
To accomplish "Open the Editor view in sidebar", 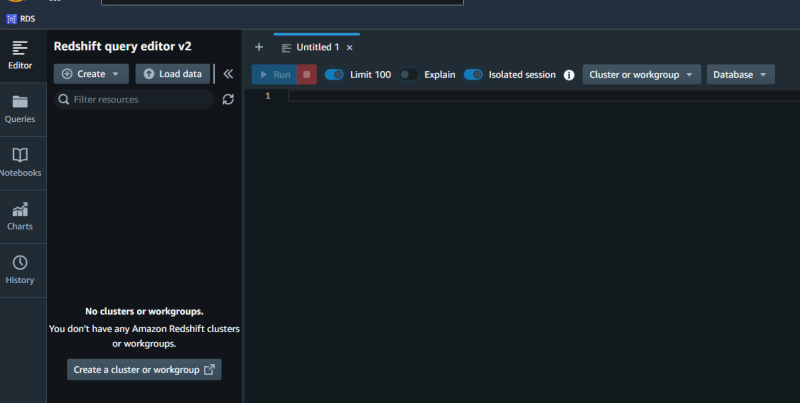I will (x=20, y=55).
